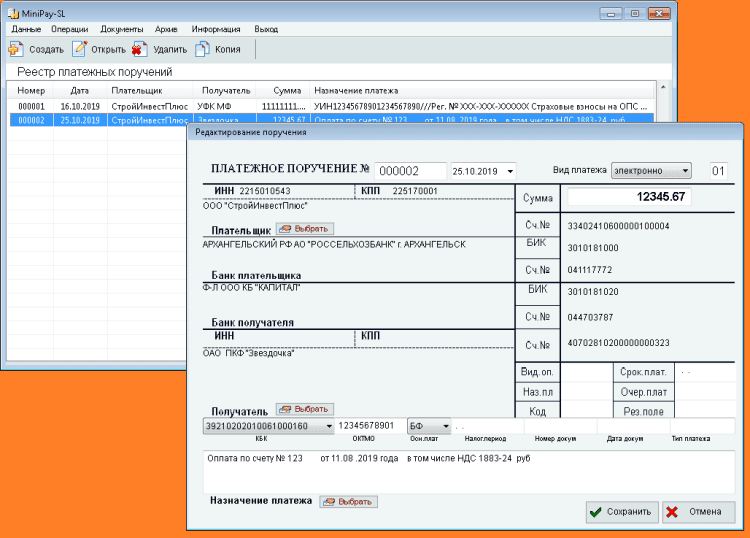
Task: Save the payment order with Сохранить
Action: click(621, 511)
